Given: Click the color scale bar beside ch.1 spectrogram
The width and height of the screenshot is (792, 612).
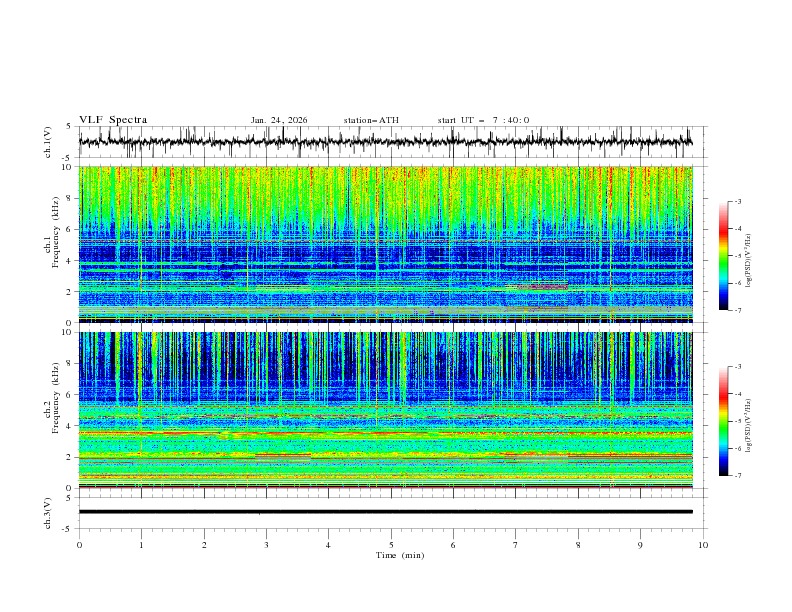Looking at the screenshot, I should point(723,256).
